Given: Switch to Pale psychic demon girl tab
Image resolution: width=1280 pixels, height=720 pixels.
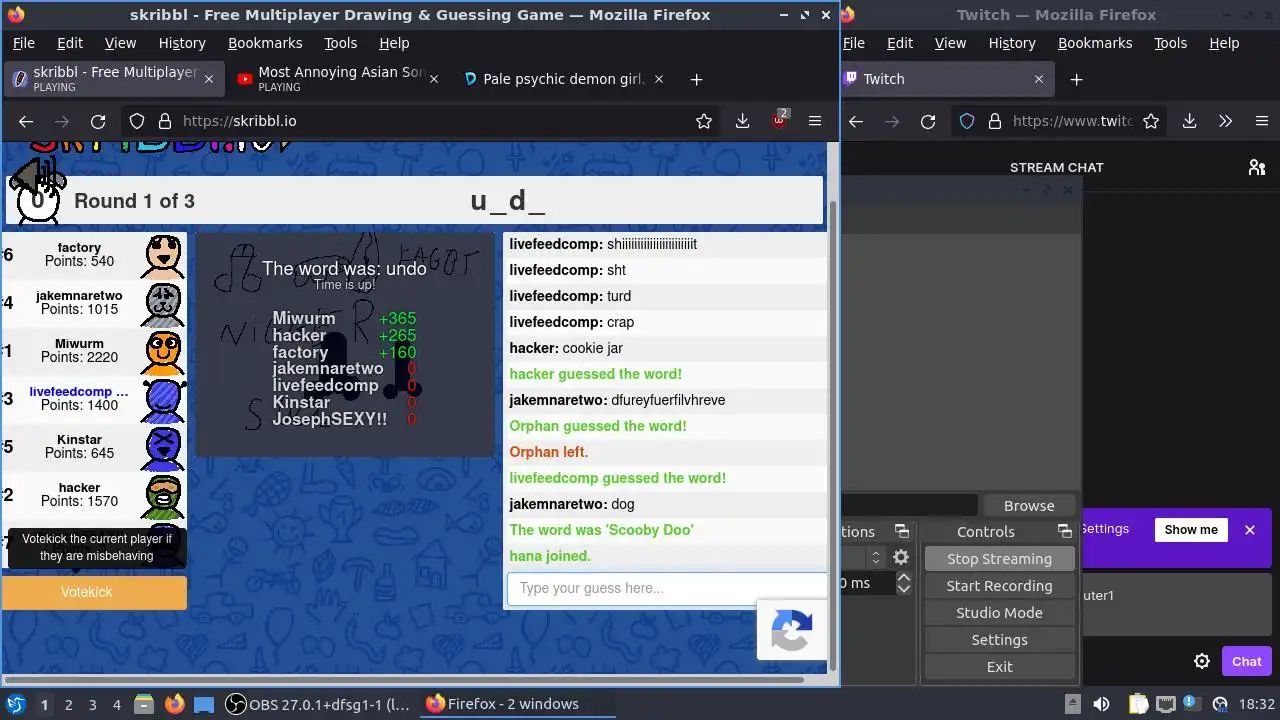Looking at the screenshot, I should pyautogui.click(x=564, y=79).
